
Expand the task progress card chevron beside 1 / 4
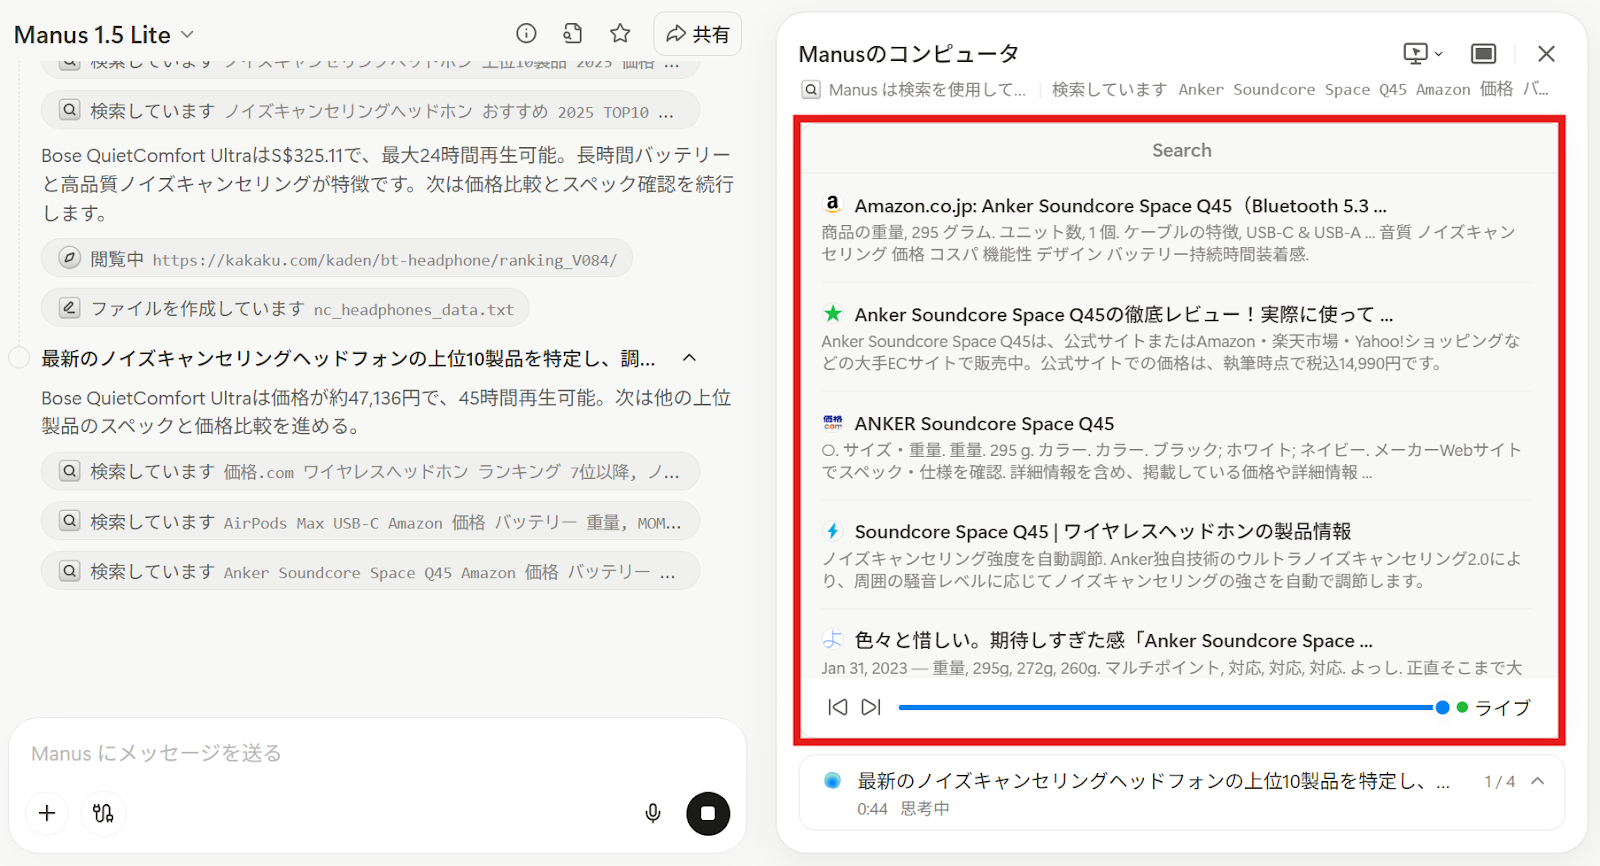coord(1538,781)
